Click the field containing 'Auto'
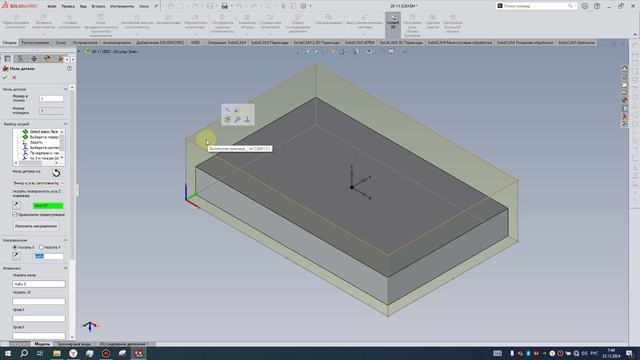Image resolution: width=640 pixels, height=360 pixels. (39, 284)
